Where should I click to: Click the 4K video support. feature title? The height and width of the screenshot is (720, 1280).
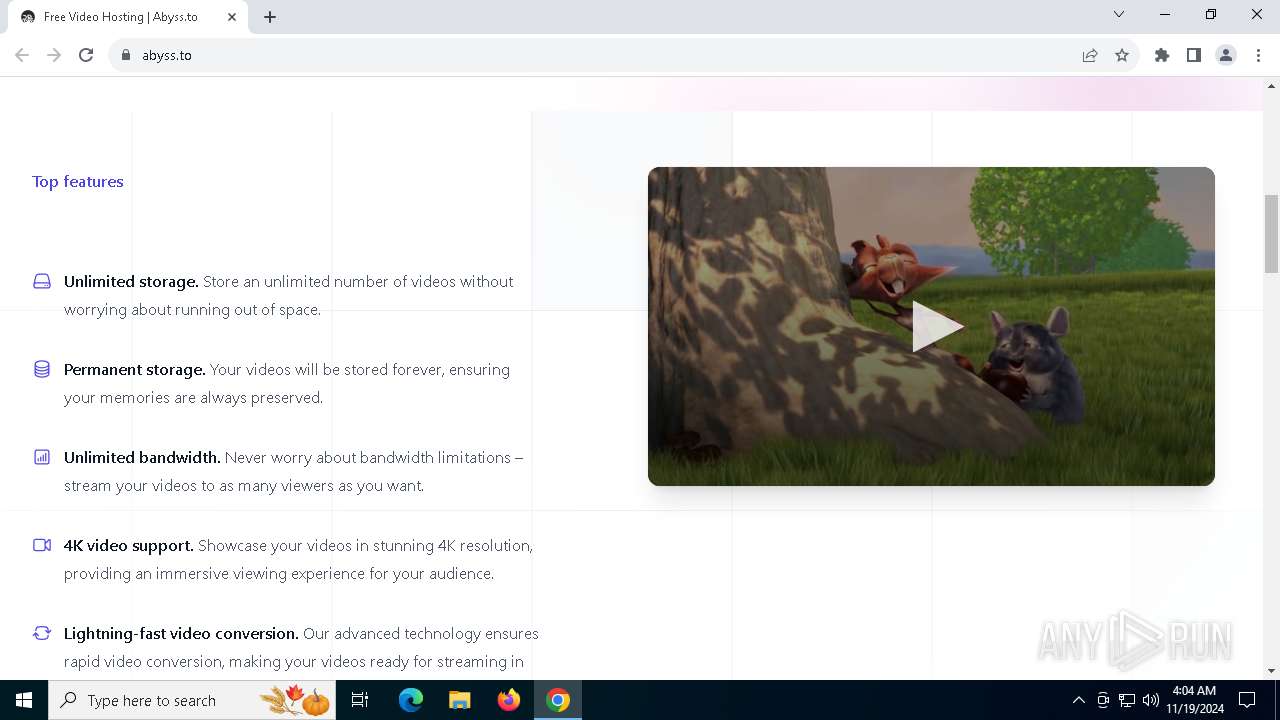point(129,546)
